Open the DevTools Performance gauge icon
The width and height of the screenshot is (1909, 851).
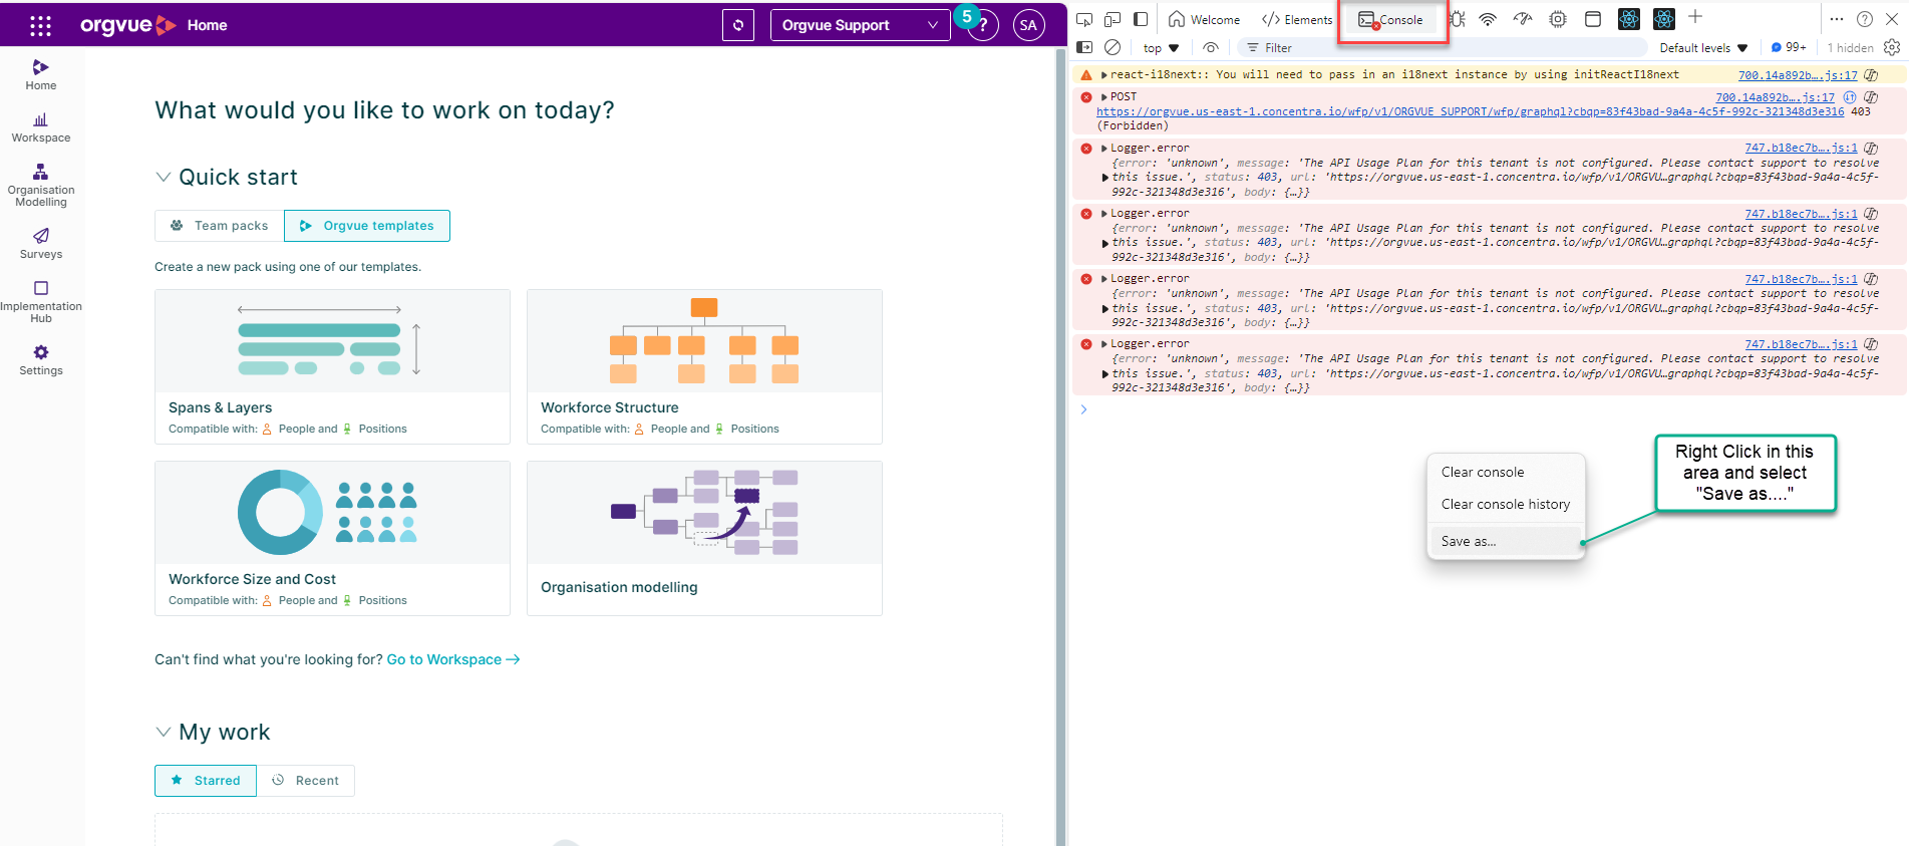pos(1523,19)
